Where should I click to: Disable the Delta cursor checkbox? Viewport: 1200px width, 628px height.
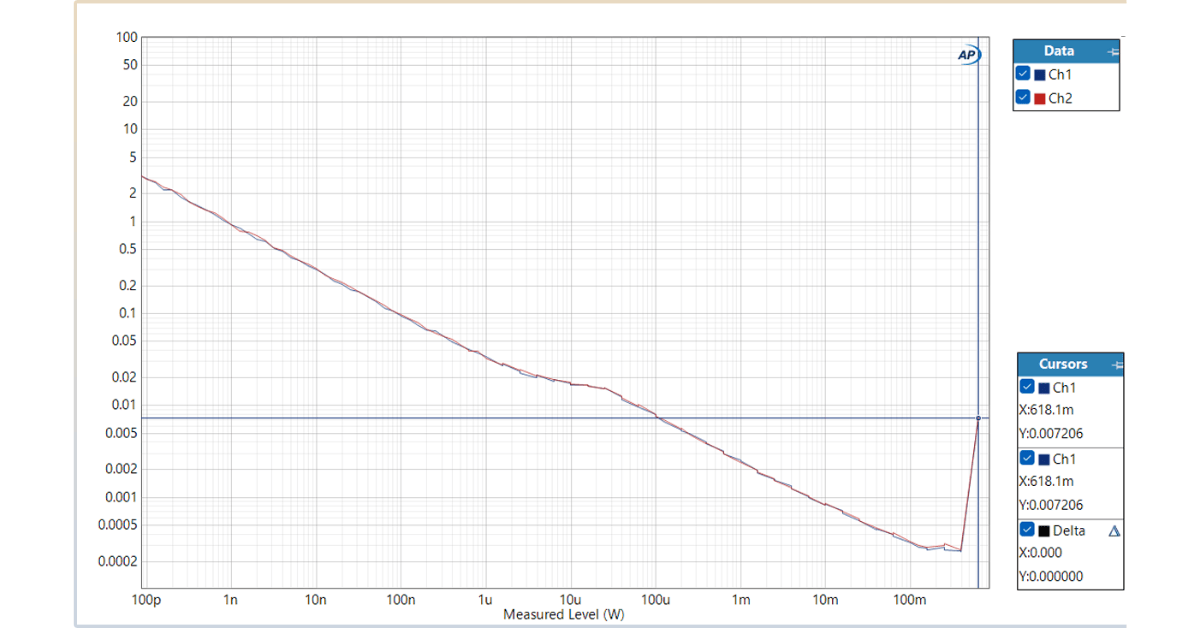point(1027,530)
